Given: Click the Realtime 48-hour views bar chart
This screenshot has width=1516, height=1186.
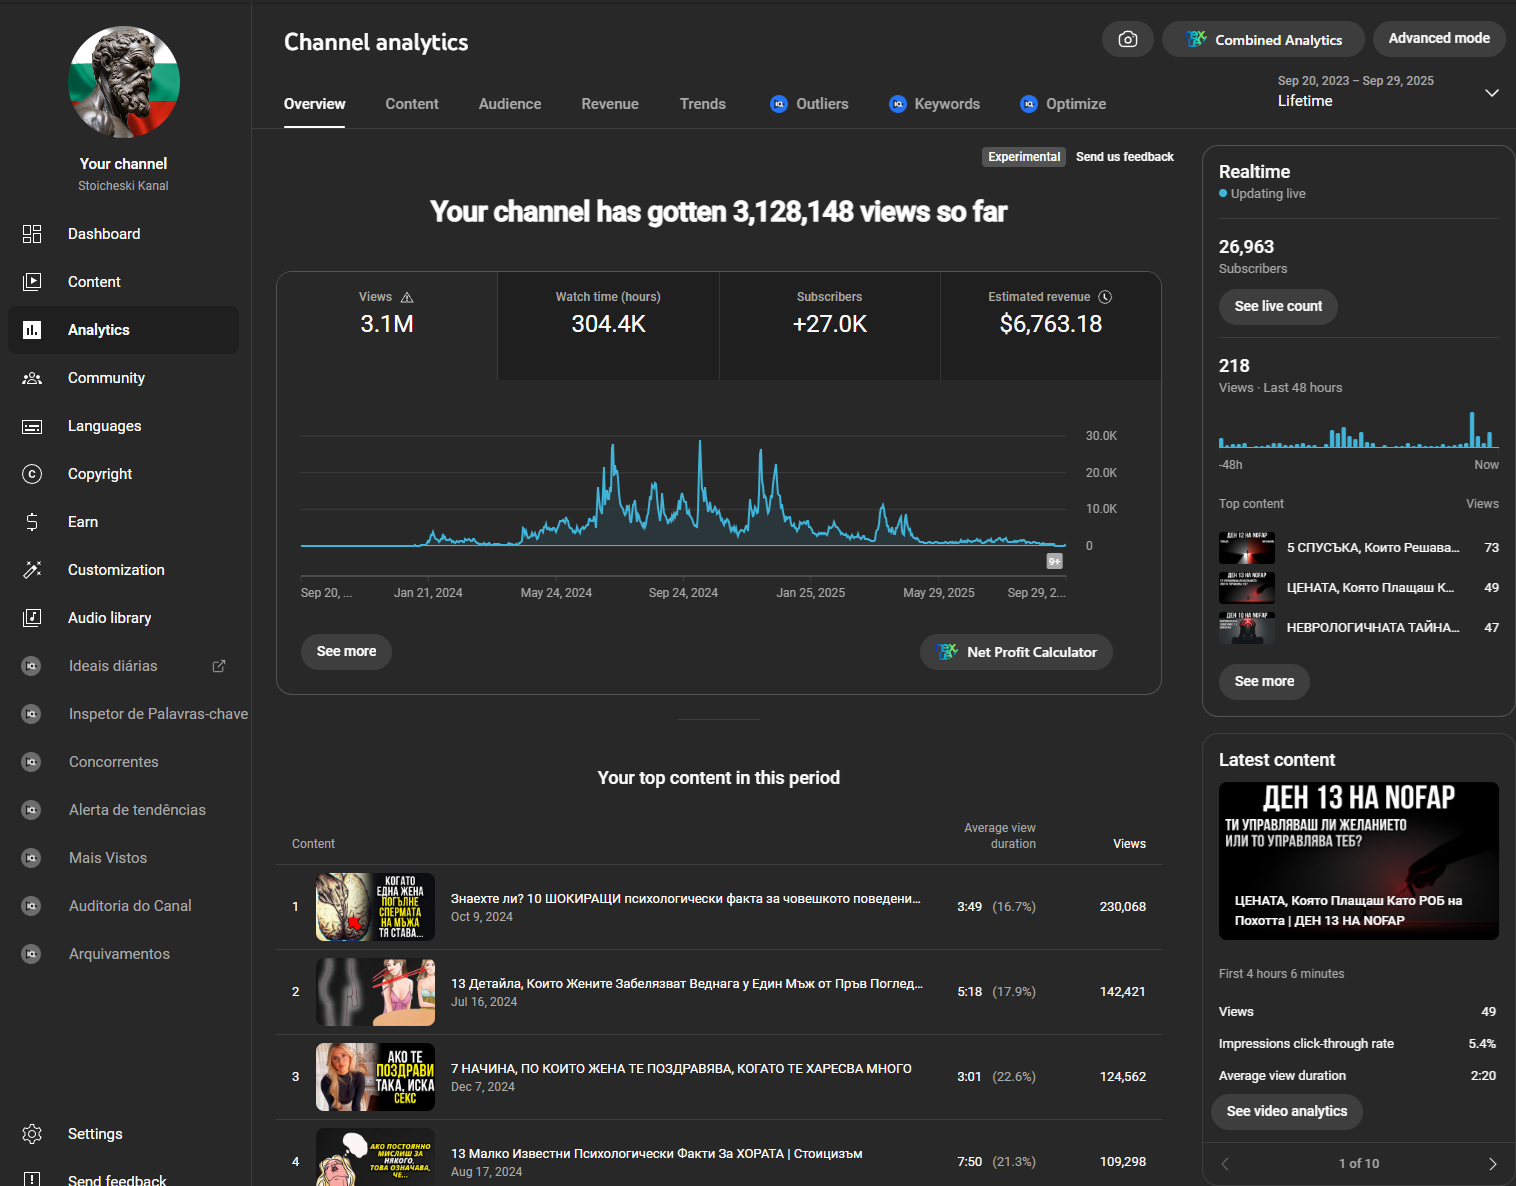Looking at the screenshot, I should [1358, 429].
